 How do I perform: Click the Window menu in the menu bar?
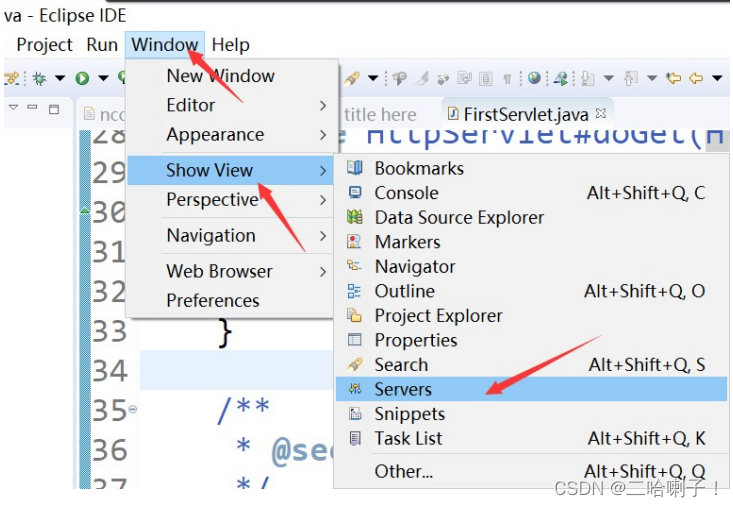165,45
